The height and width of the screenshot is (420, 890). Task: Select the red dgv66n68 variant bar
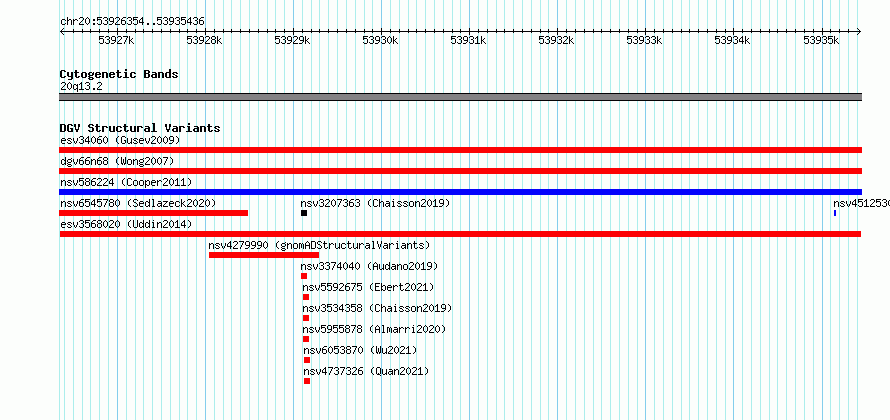[460, 171]
